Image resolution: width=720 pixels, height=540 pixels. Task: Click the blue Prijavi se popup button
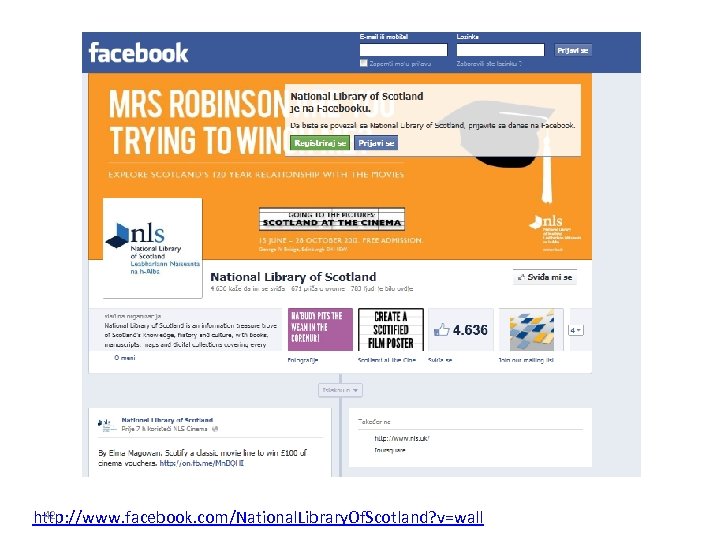[x=376, y=143]
